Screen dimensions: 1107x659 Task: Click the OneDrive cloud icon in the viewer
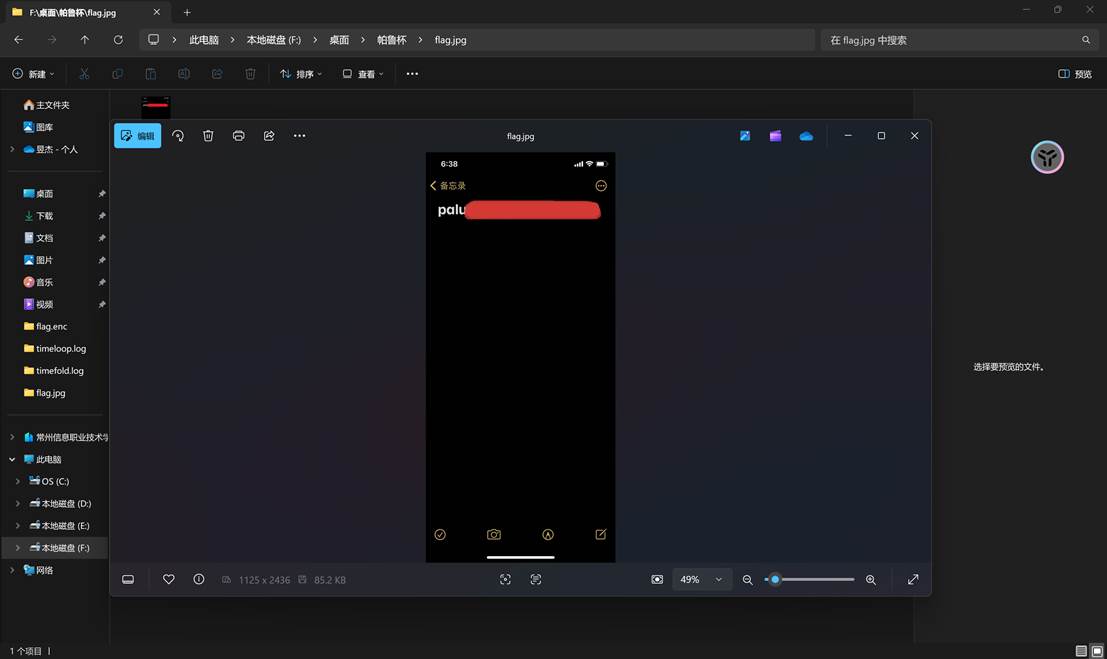coord(806,135)
